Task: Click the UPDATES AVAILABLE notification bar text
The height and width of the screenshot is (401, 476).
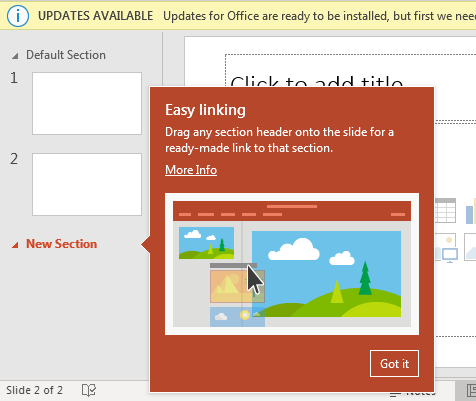Action: click(95, 16)
